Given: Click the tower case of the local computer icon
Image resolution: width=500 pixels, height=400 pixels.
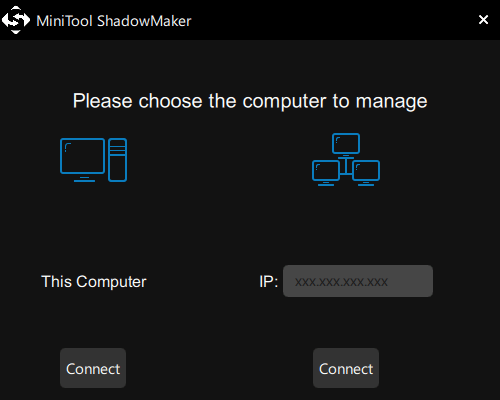Looking at the screenshot, I should click(x=117, y=160).
